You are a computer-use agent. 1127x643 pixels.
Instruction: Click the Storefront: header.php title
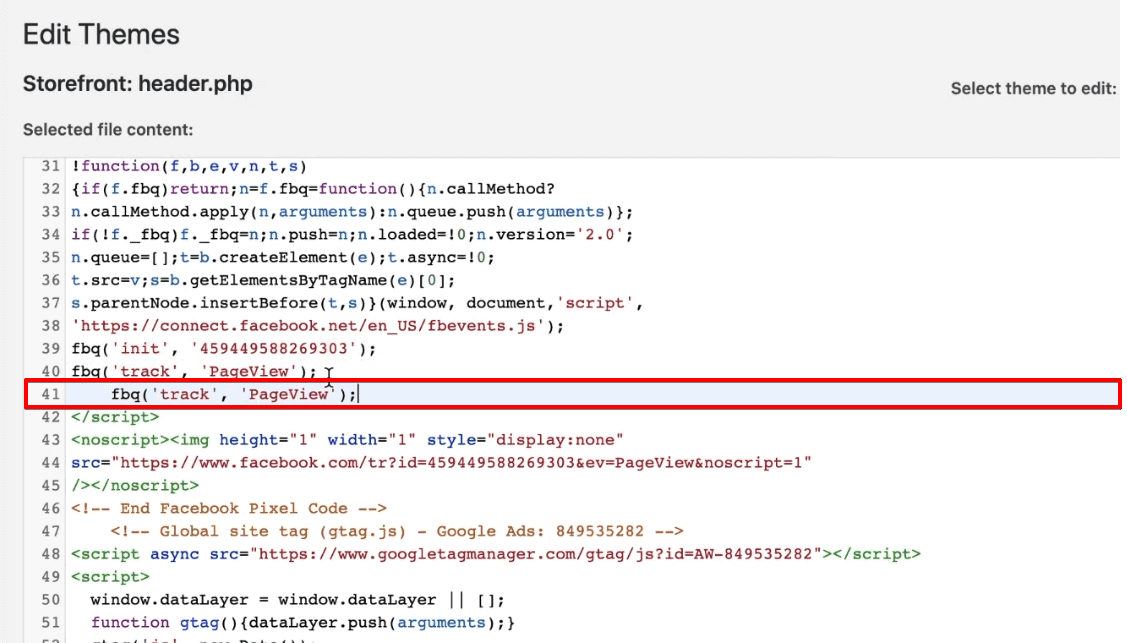(137, 84)
